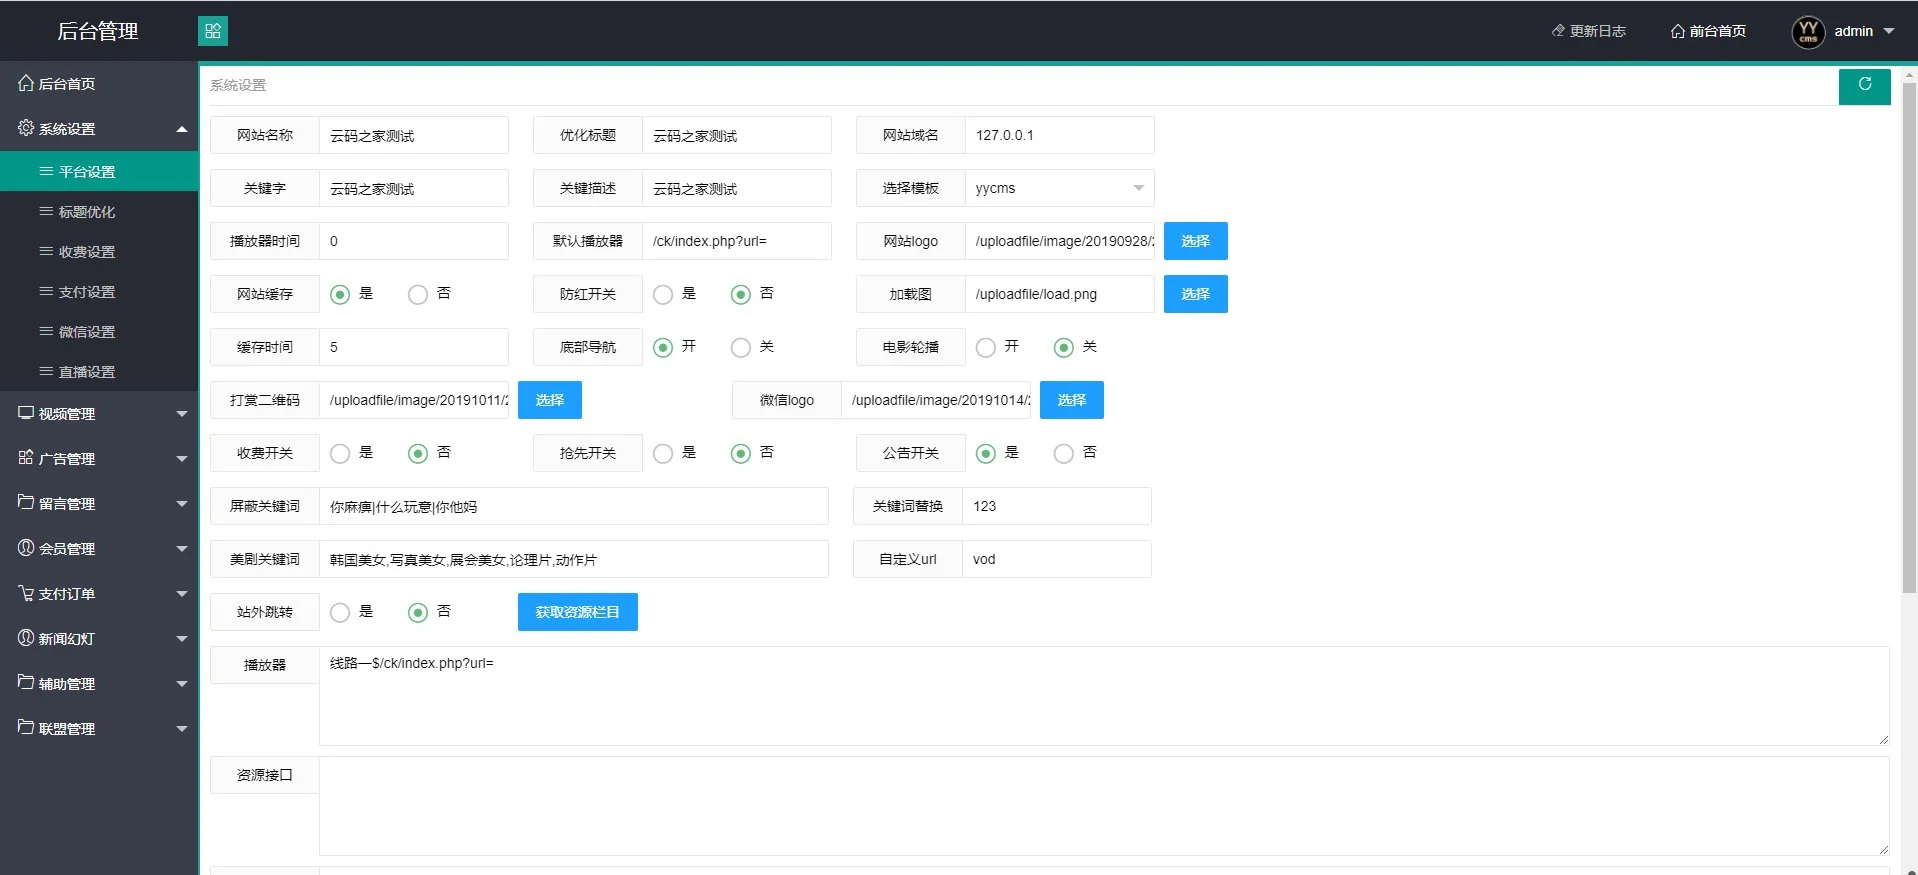
Task: Click the sidebar collapse grid icon
Action: coord(213,31)
